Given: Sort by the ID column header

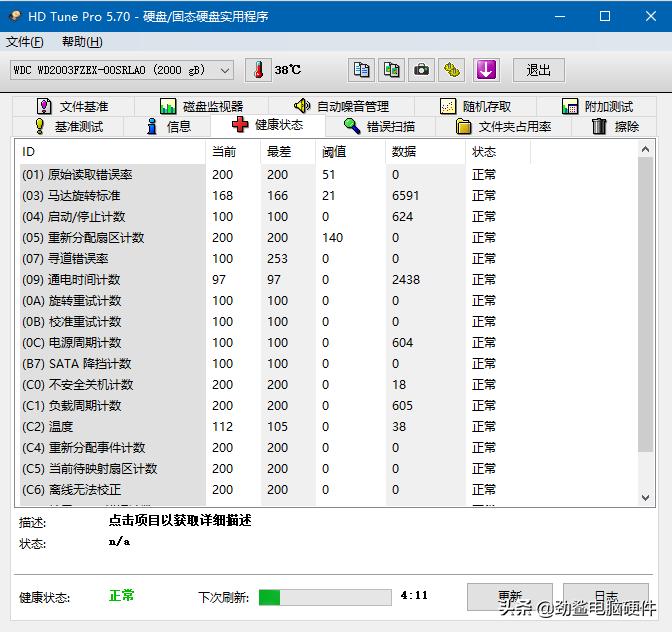Looking at the screenshot, I should pyautogui.click(x=112, y=152).
